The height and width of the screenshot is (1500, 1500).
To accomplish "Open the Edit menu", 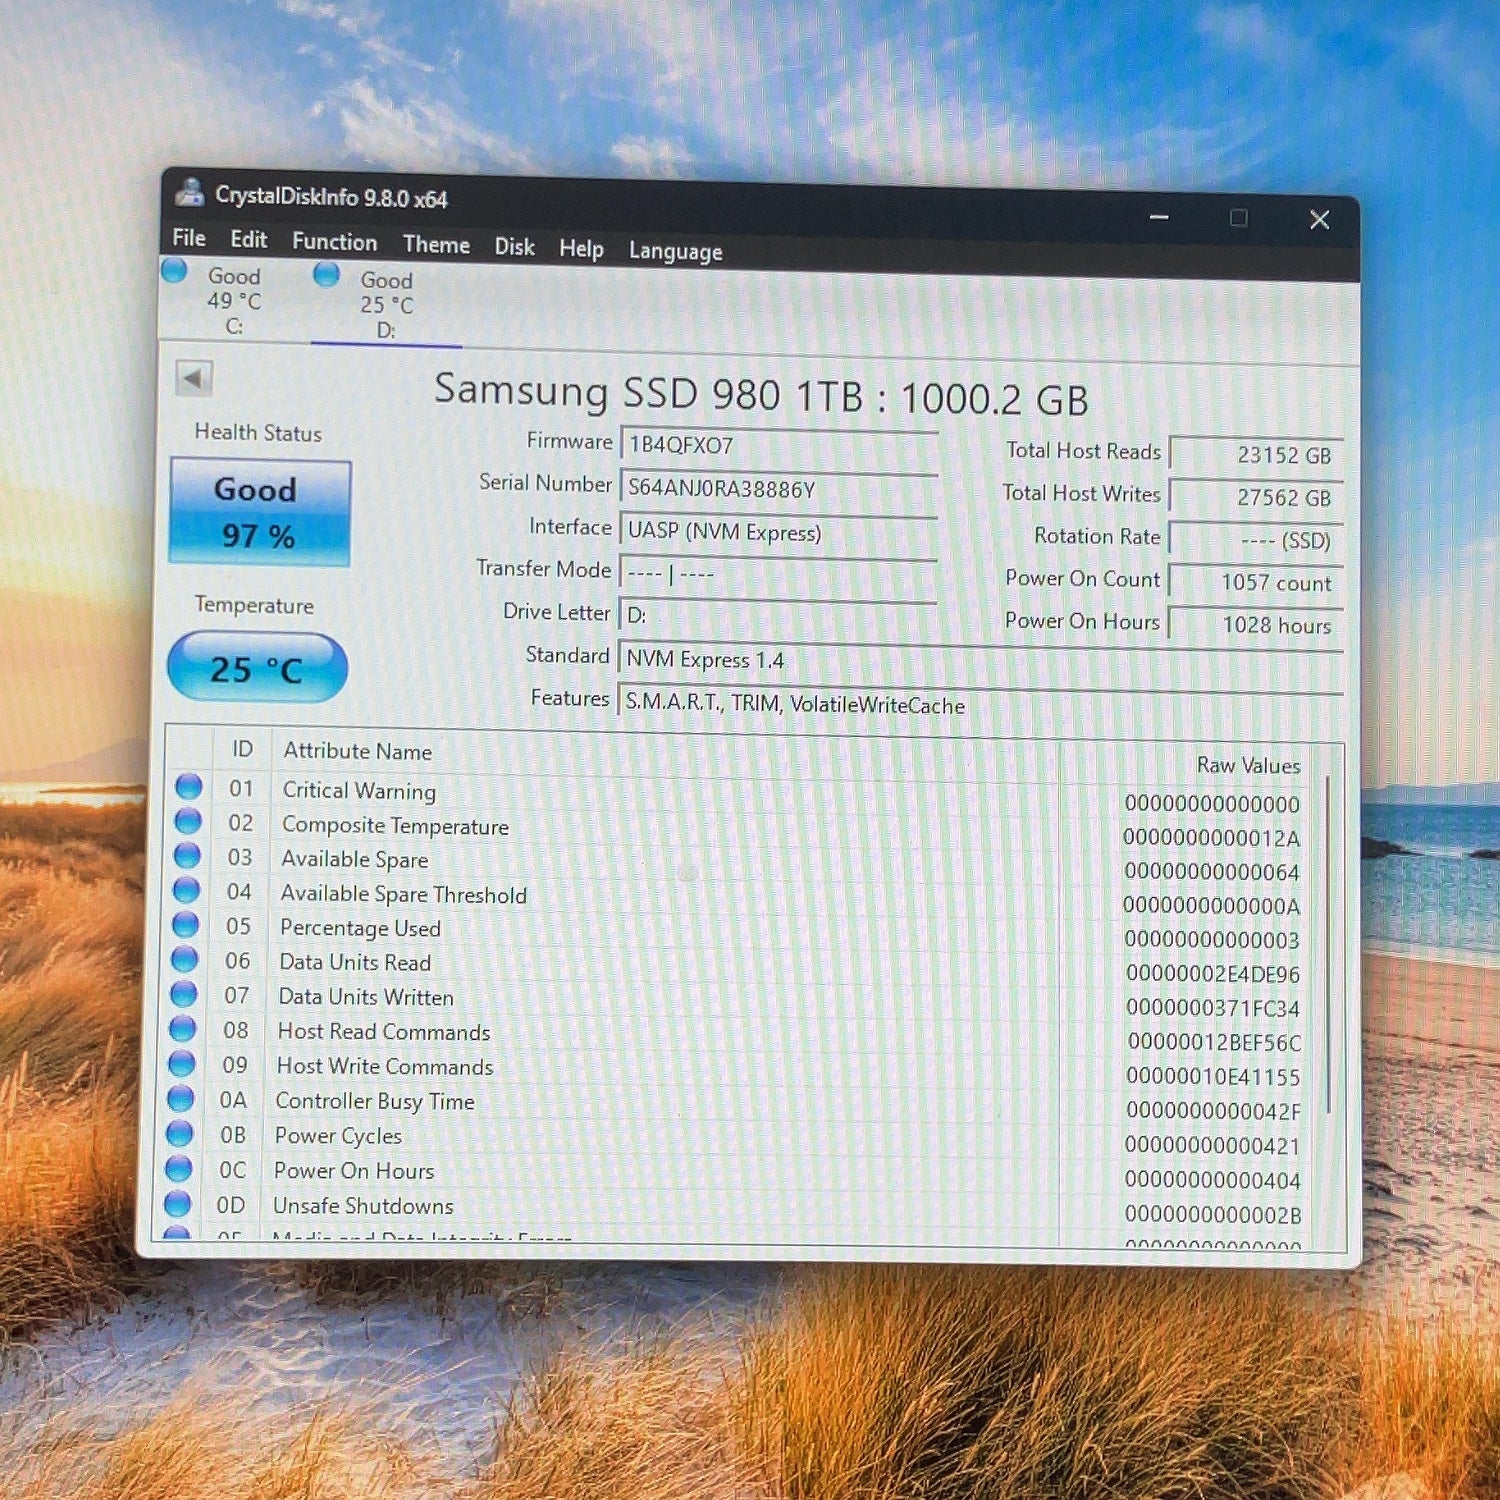I will click(x=248, y=240).
